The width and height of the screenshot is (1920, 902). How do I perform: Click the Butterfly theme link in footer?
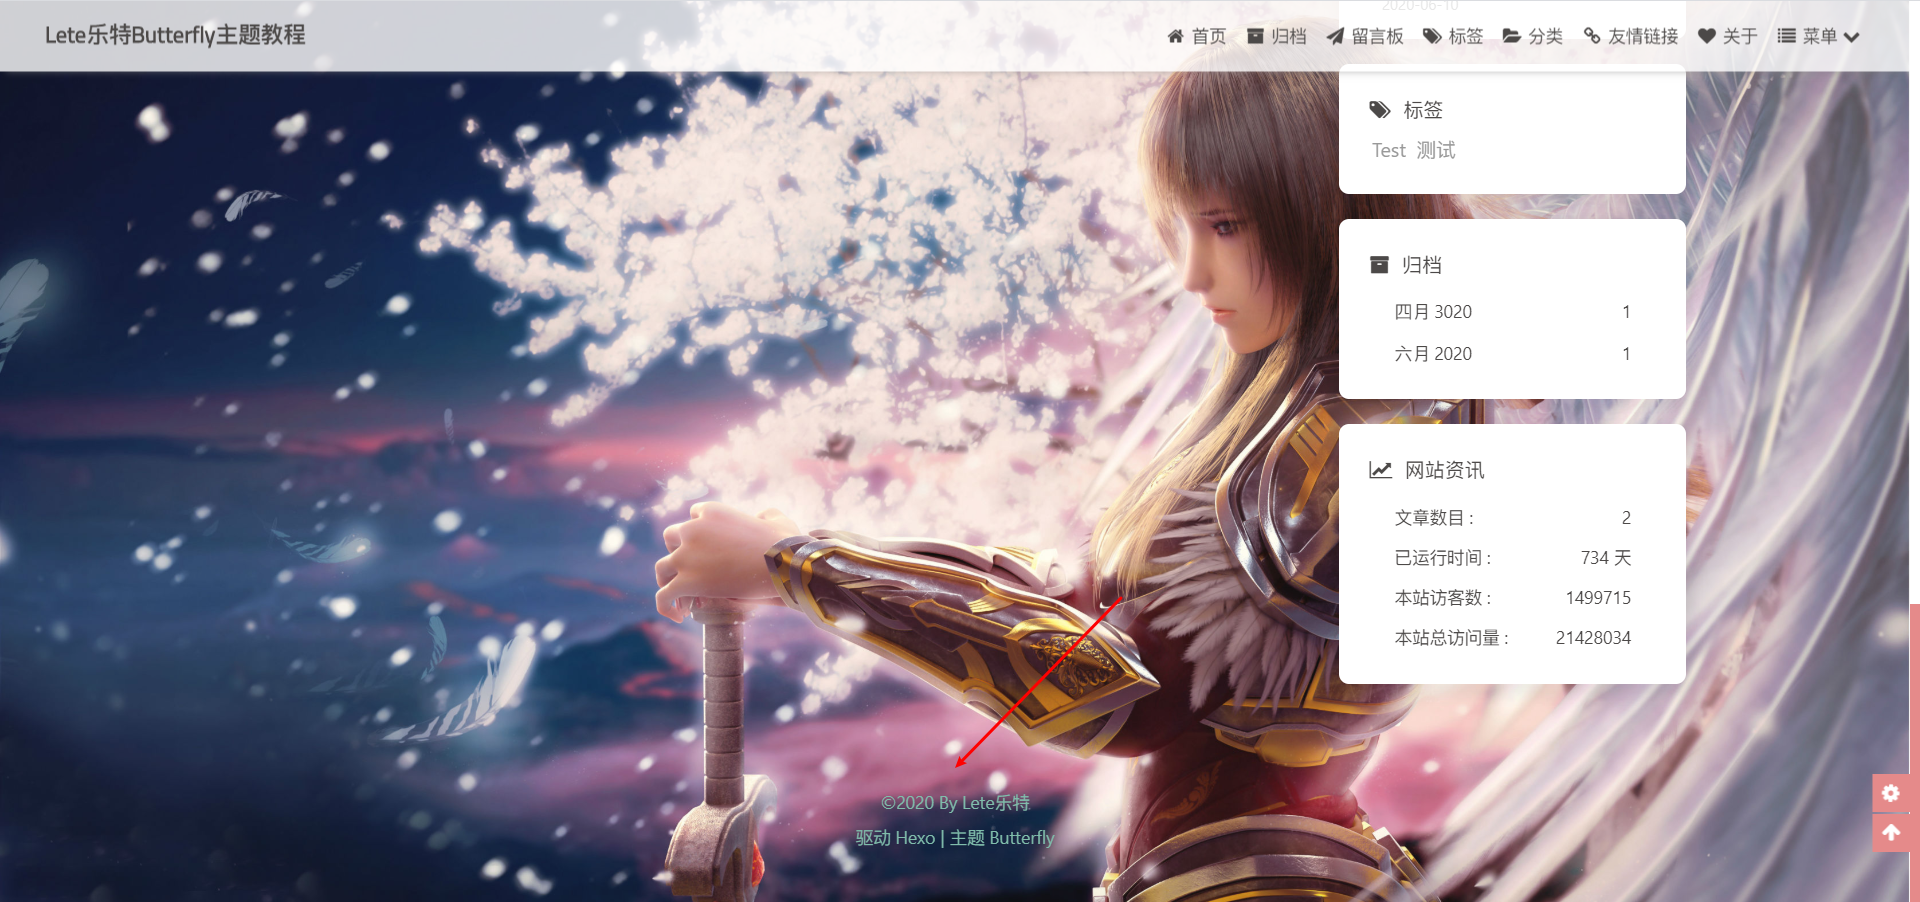(1022, 838)
